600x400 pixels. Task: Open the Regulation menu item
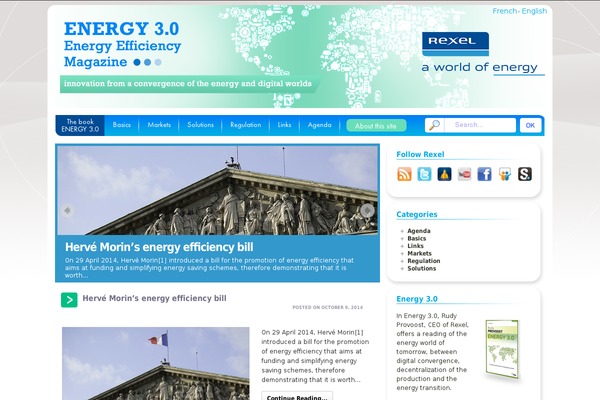(x=245, y=125)
